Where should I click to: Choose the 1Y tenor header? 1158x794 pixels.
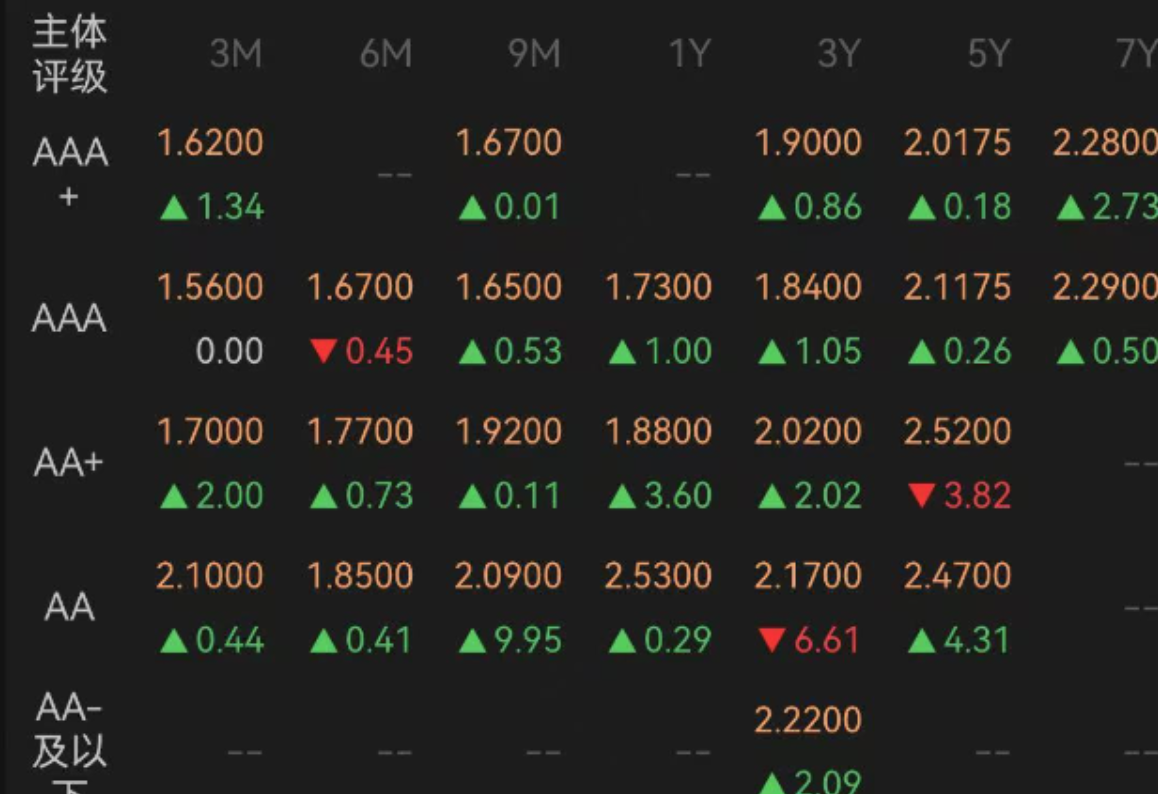click(690, 54)
